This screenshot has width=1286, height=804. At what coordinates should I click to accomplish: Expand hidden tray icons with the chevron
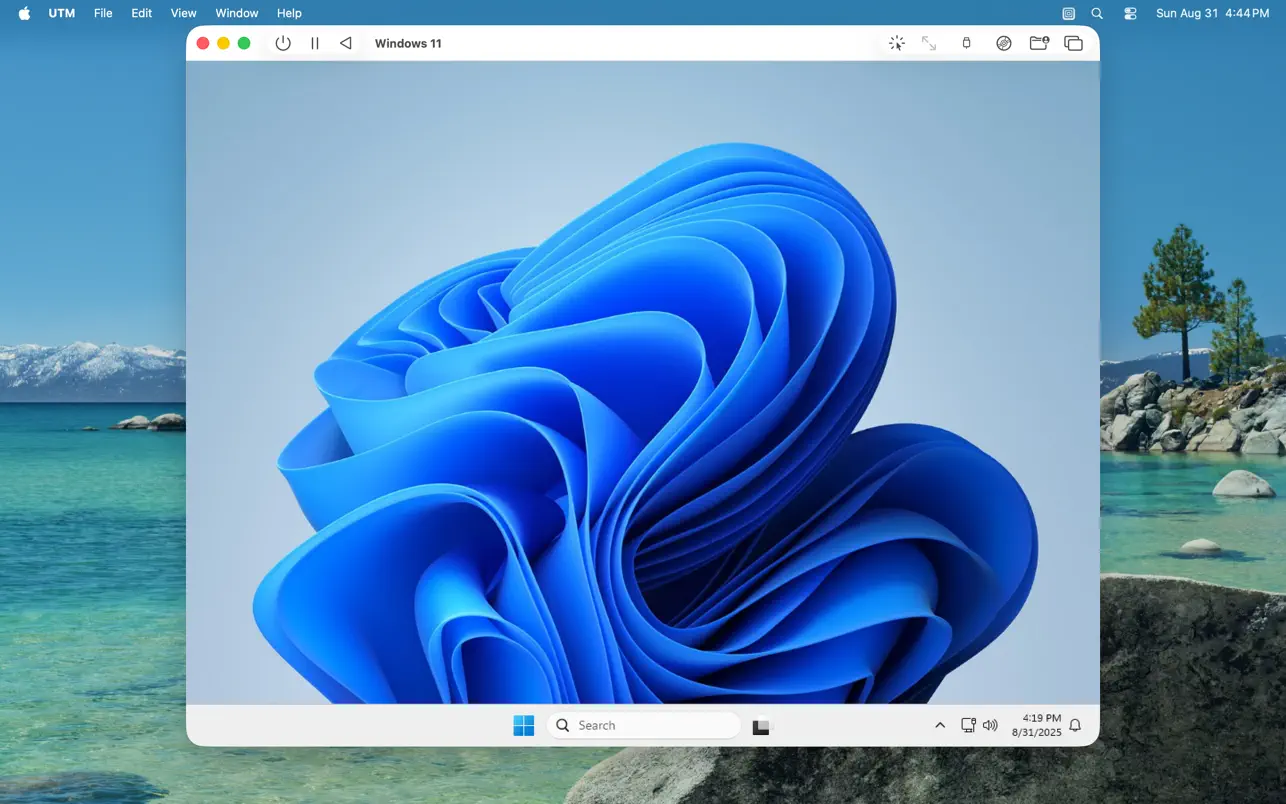click(x=940, y=725)
